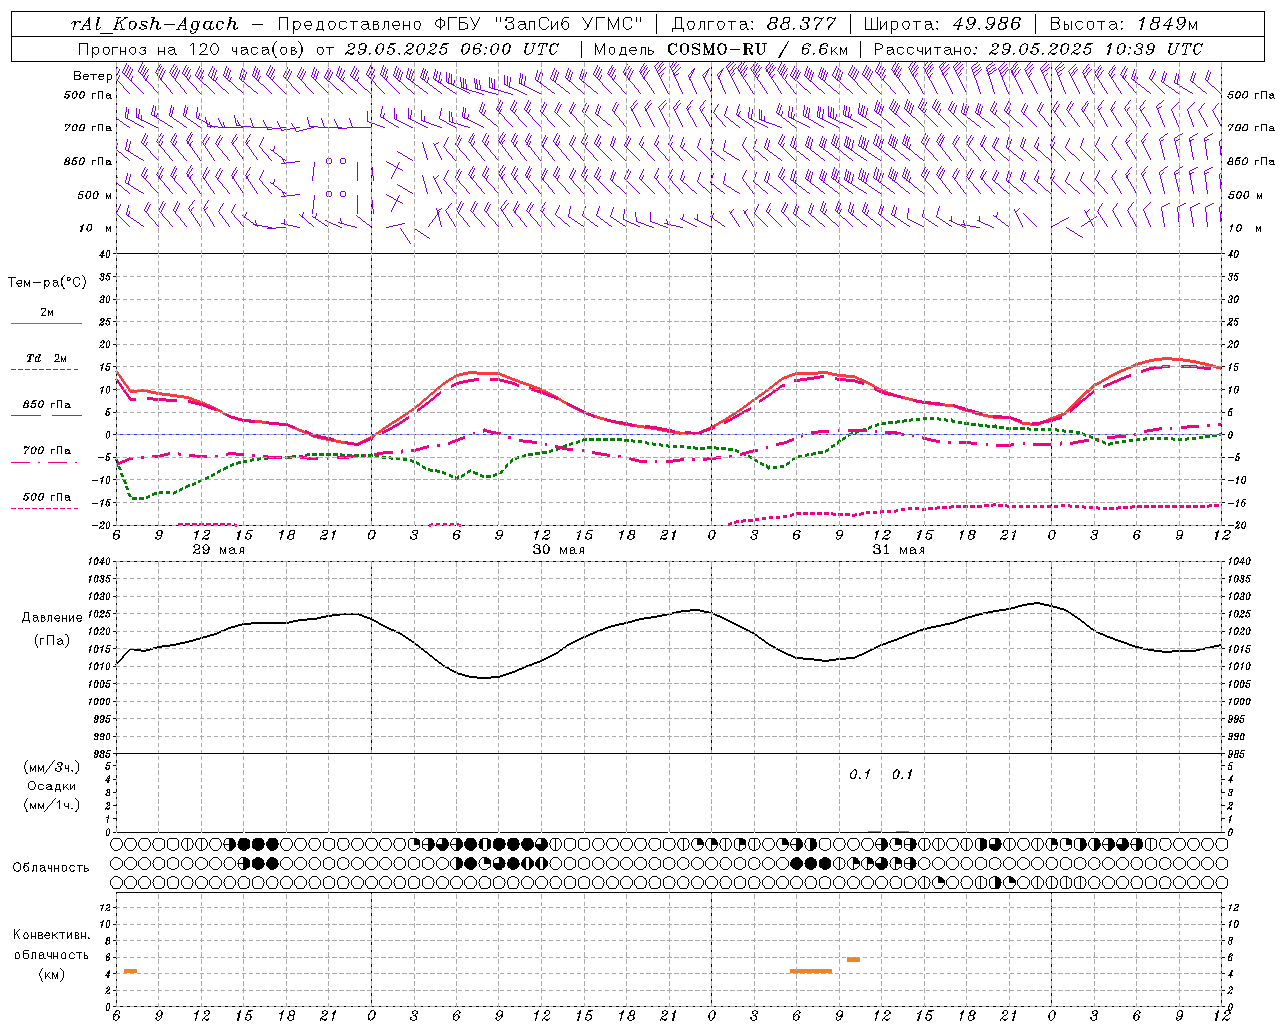Click the 'Рассчитано: 29.05.2025 10:39 UTC' timestamp
Screen dimensions: 1280x1024
1038,49
